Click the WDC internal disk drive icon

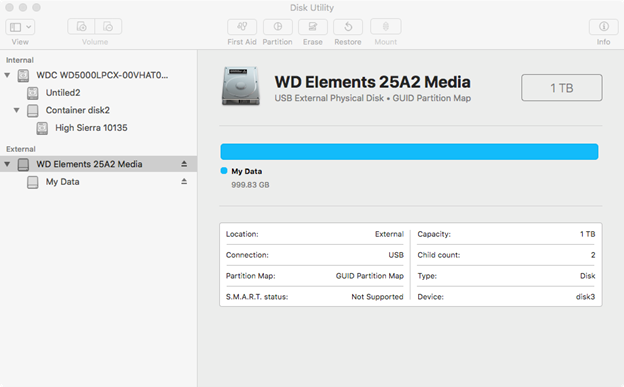click(x=23, y=75)
